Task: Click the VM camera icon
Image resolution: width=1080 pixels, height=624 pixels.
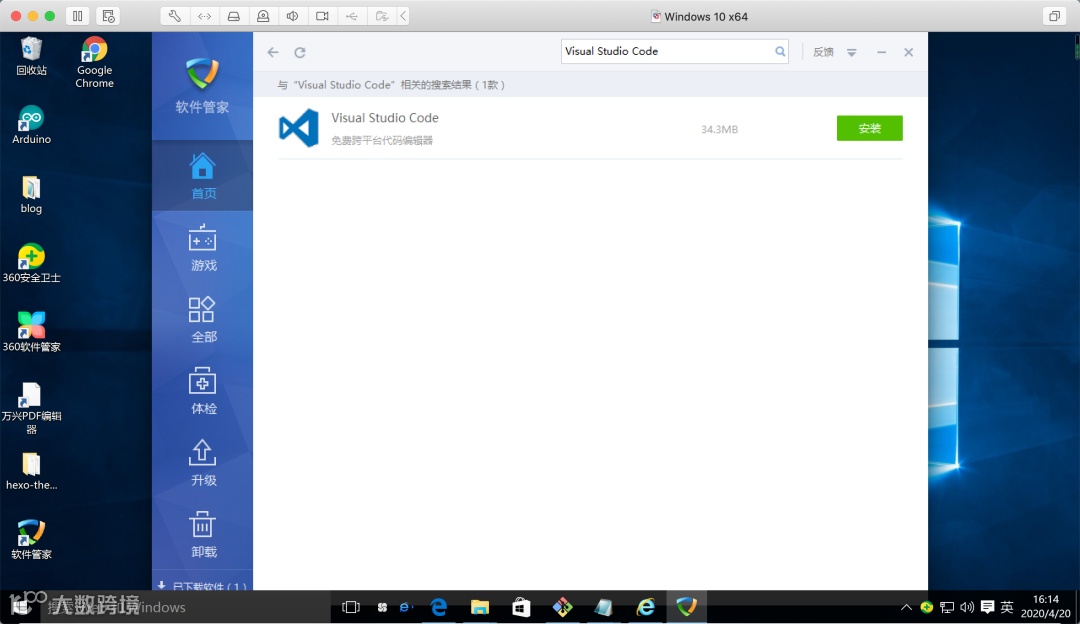Action: tap(322, 16)
